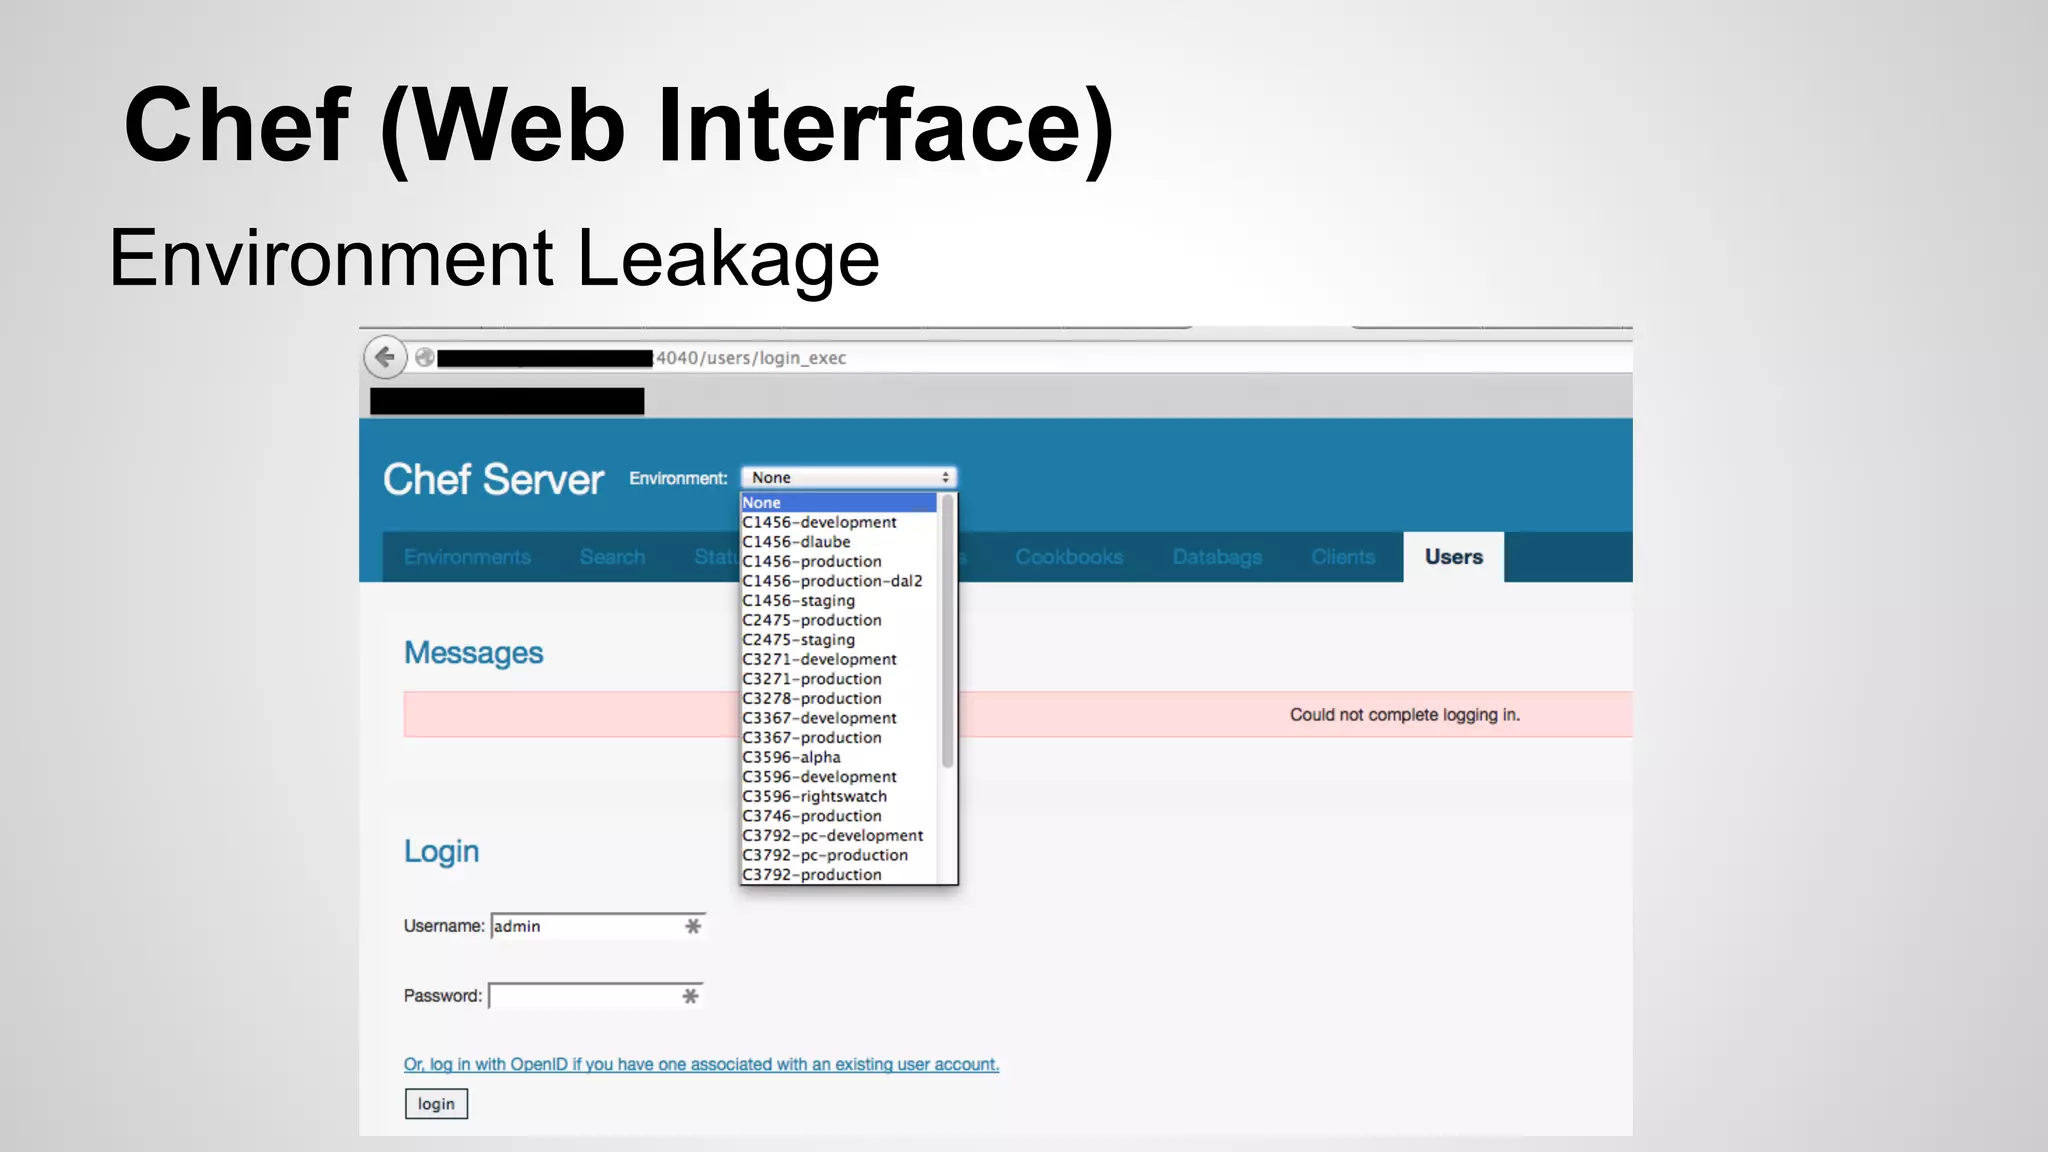Image resolution: width=2048 pixels, height=1152 pixels.
Task: Select C3596-alpha environment
Action: click(838, 757)
